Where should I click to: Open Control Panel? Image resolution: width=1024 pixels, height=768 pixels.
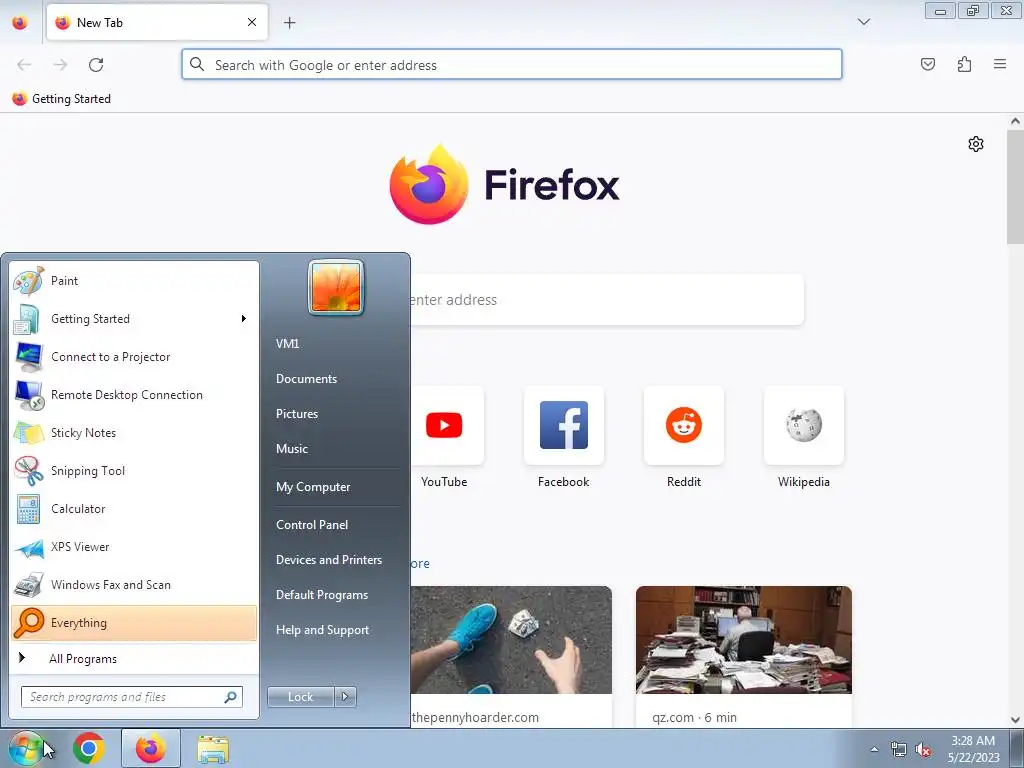point(312,524)
